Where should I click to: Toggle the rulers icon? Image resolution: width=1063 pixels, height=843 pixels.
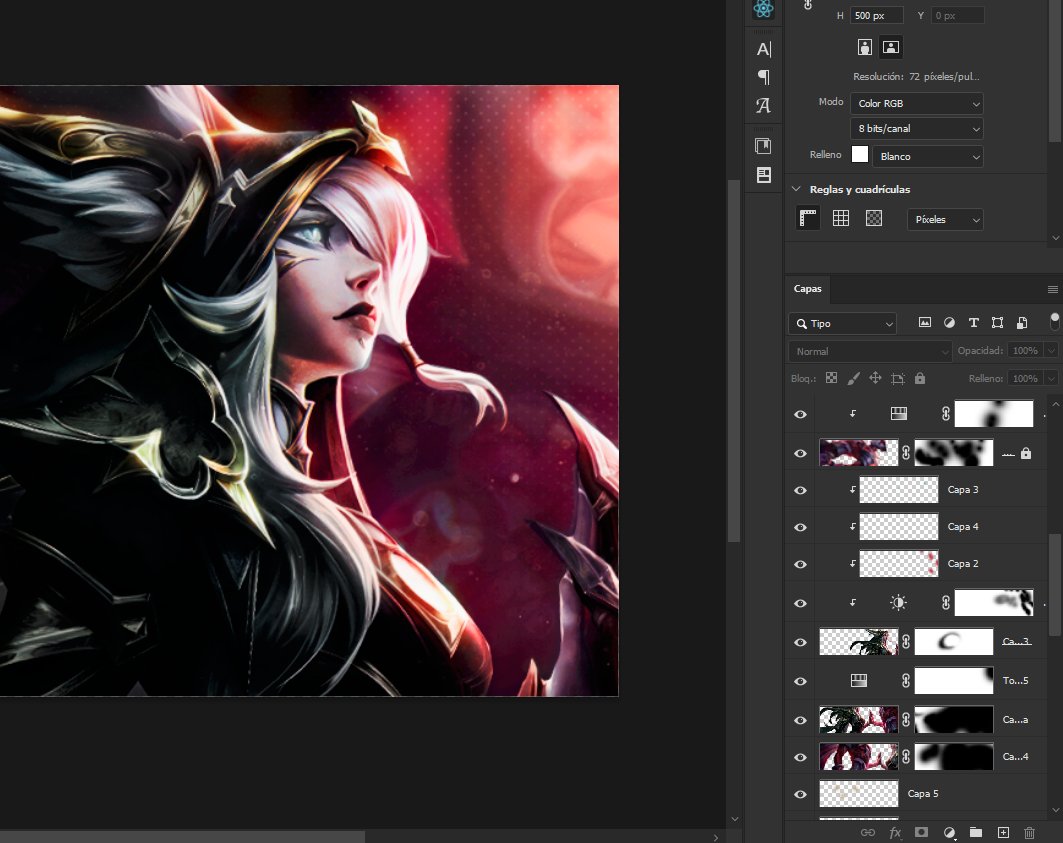click(x=807, y=218)
